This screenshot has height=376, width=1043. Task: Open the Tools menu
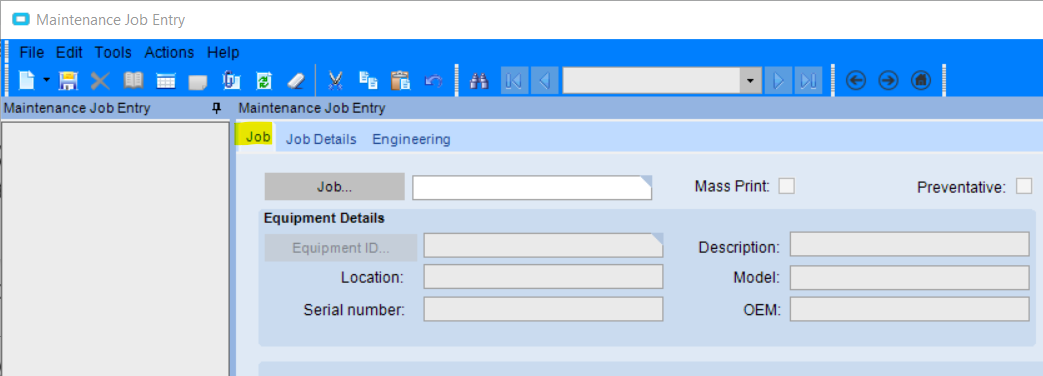(113, 53)
